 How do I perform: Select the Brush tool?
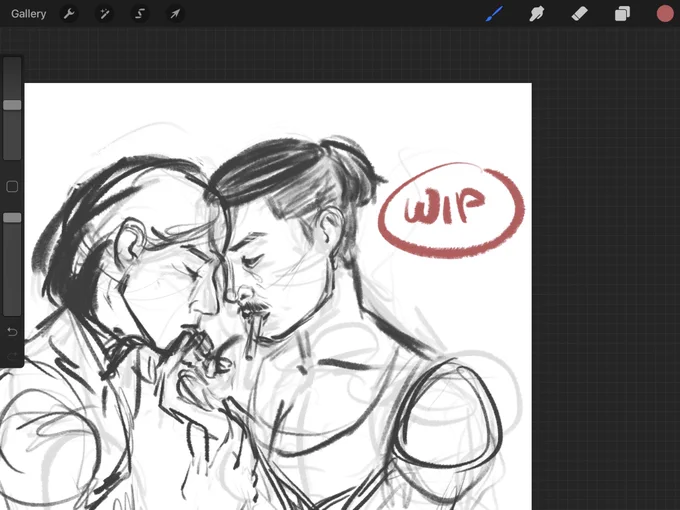tap(494, 13)
